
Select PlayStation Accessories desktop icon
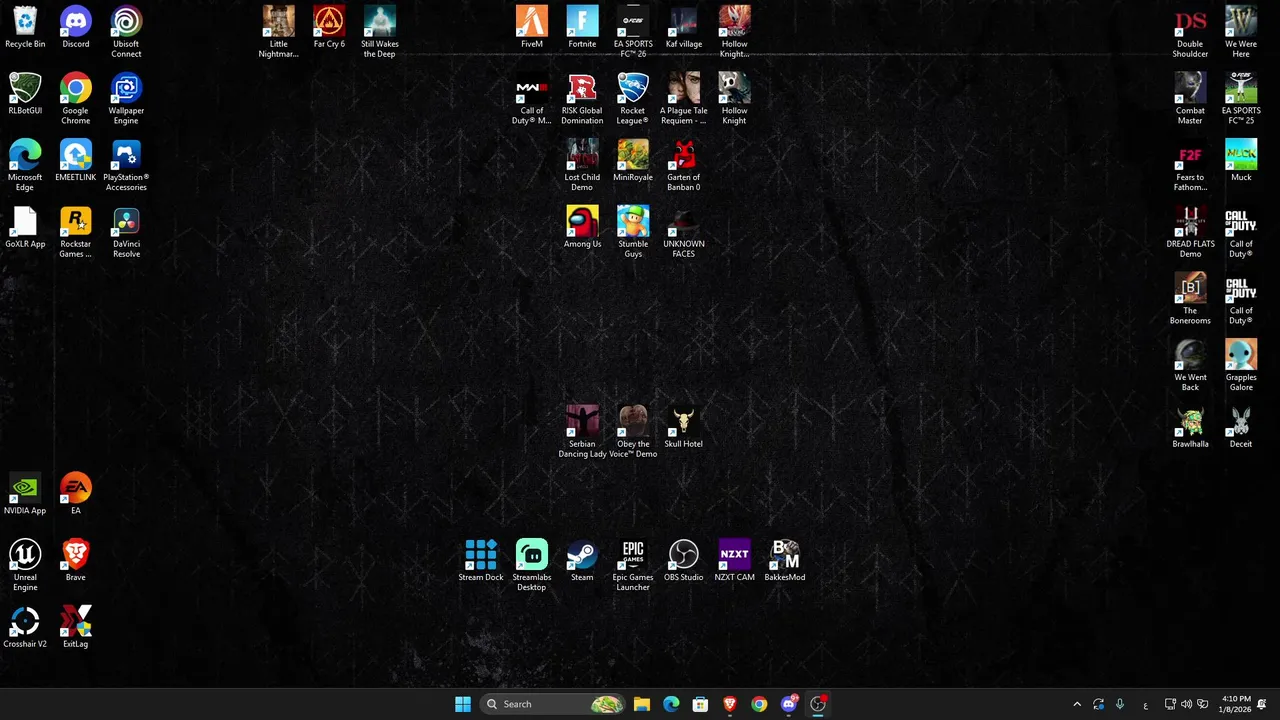point(126,166)
